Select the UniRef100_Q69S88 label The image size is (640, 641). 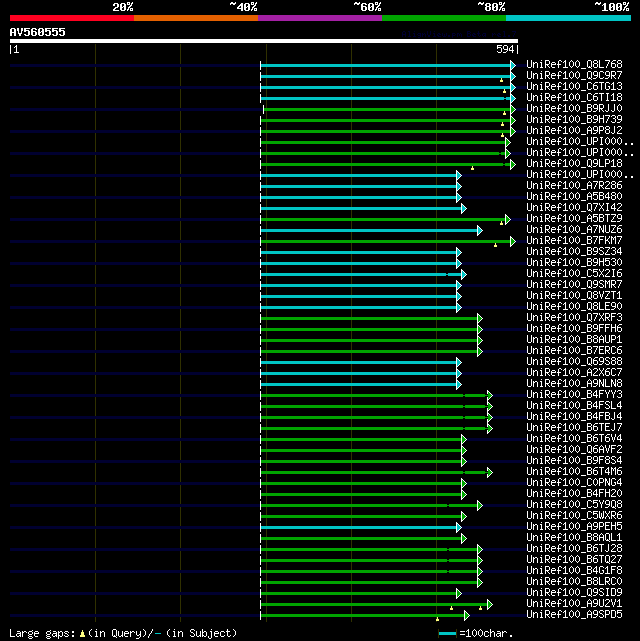pyautogui.click(x=574, y=362)
